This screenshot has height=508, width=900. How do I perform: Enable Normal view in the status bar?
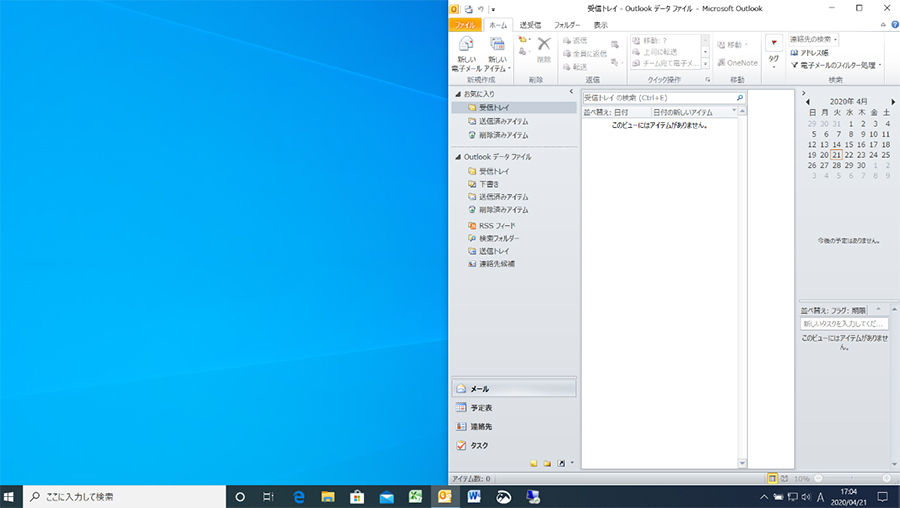coord(773,478)
